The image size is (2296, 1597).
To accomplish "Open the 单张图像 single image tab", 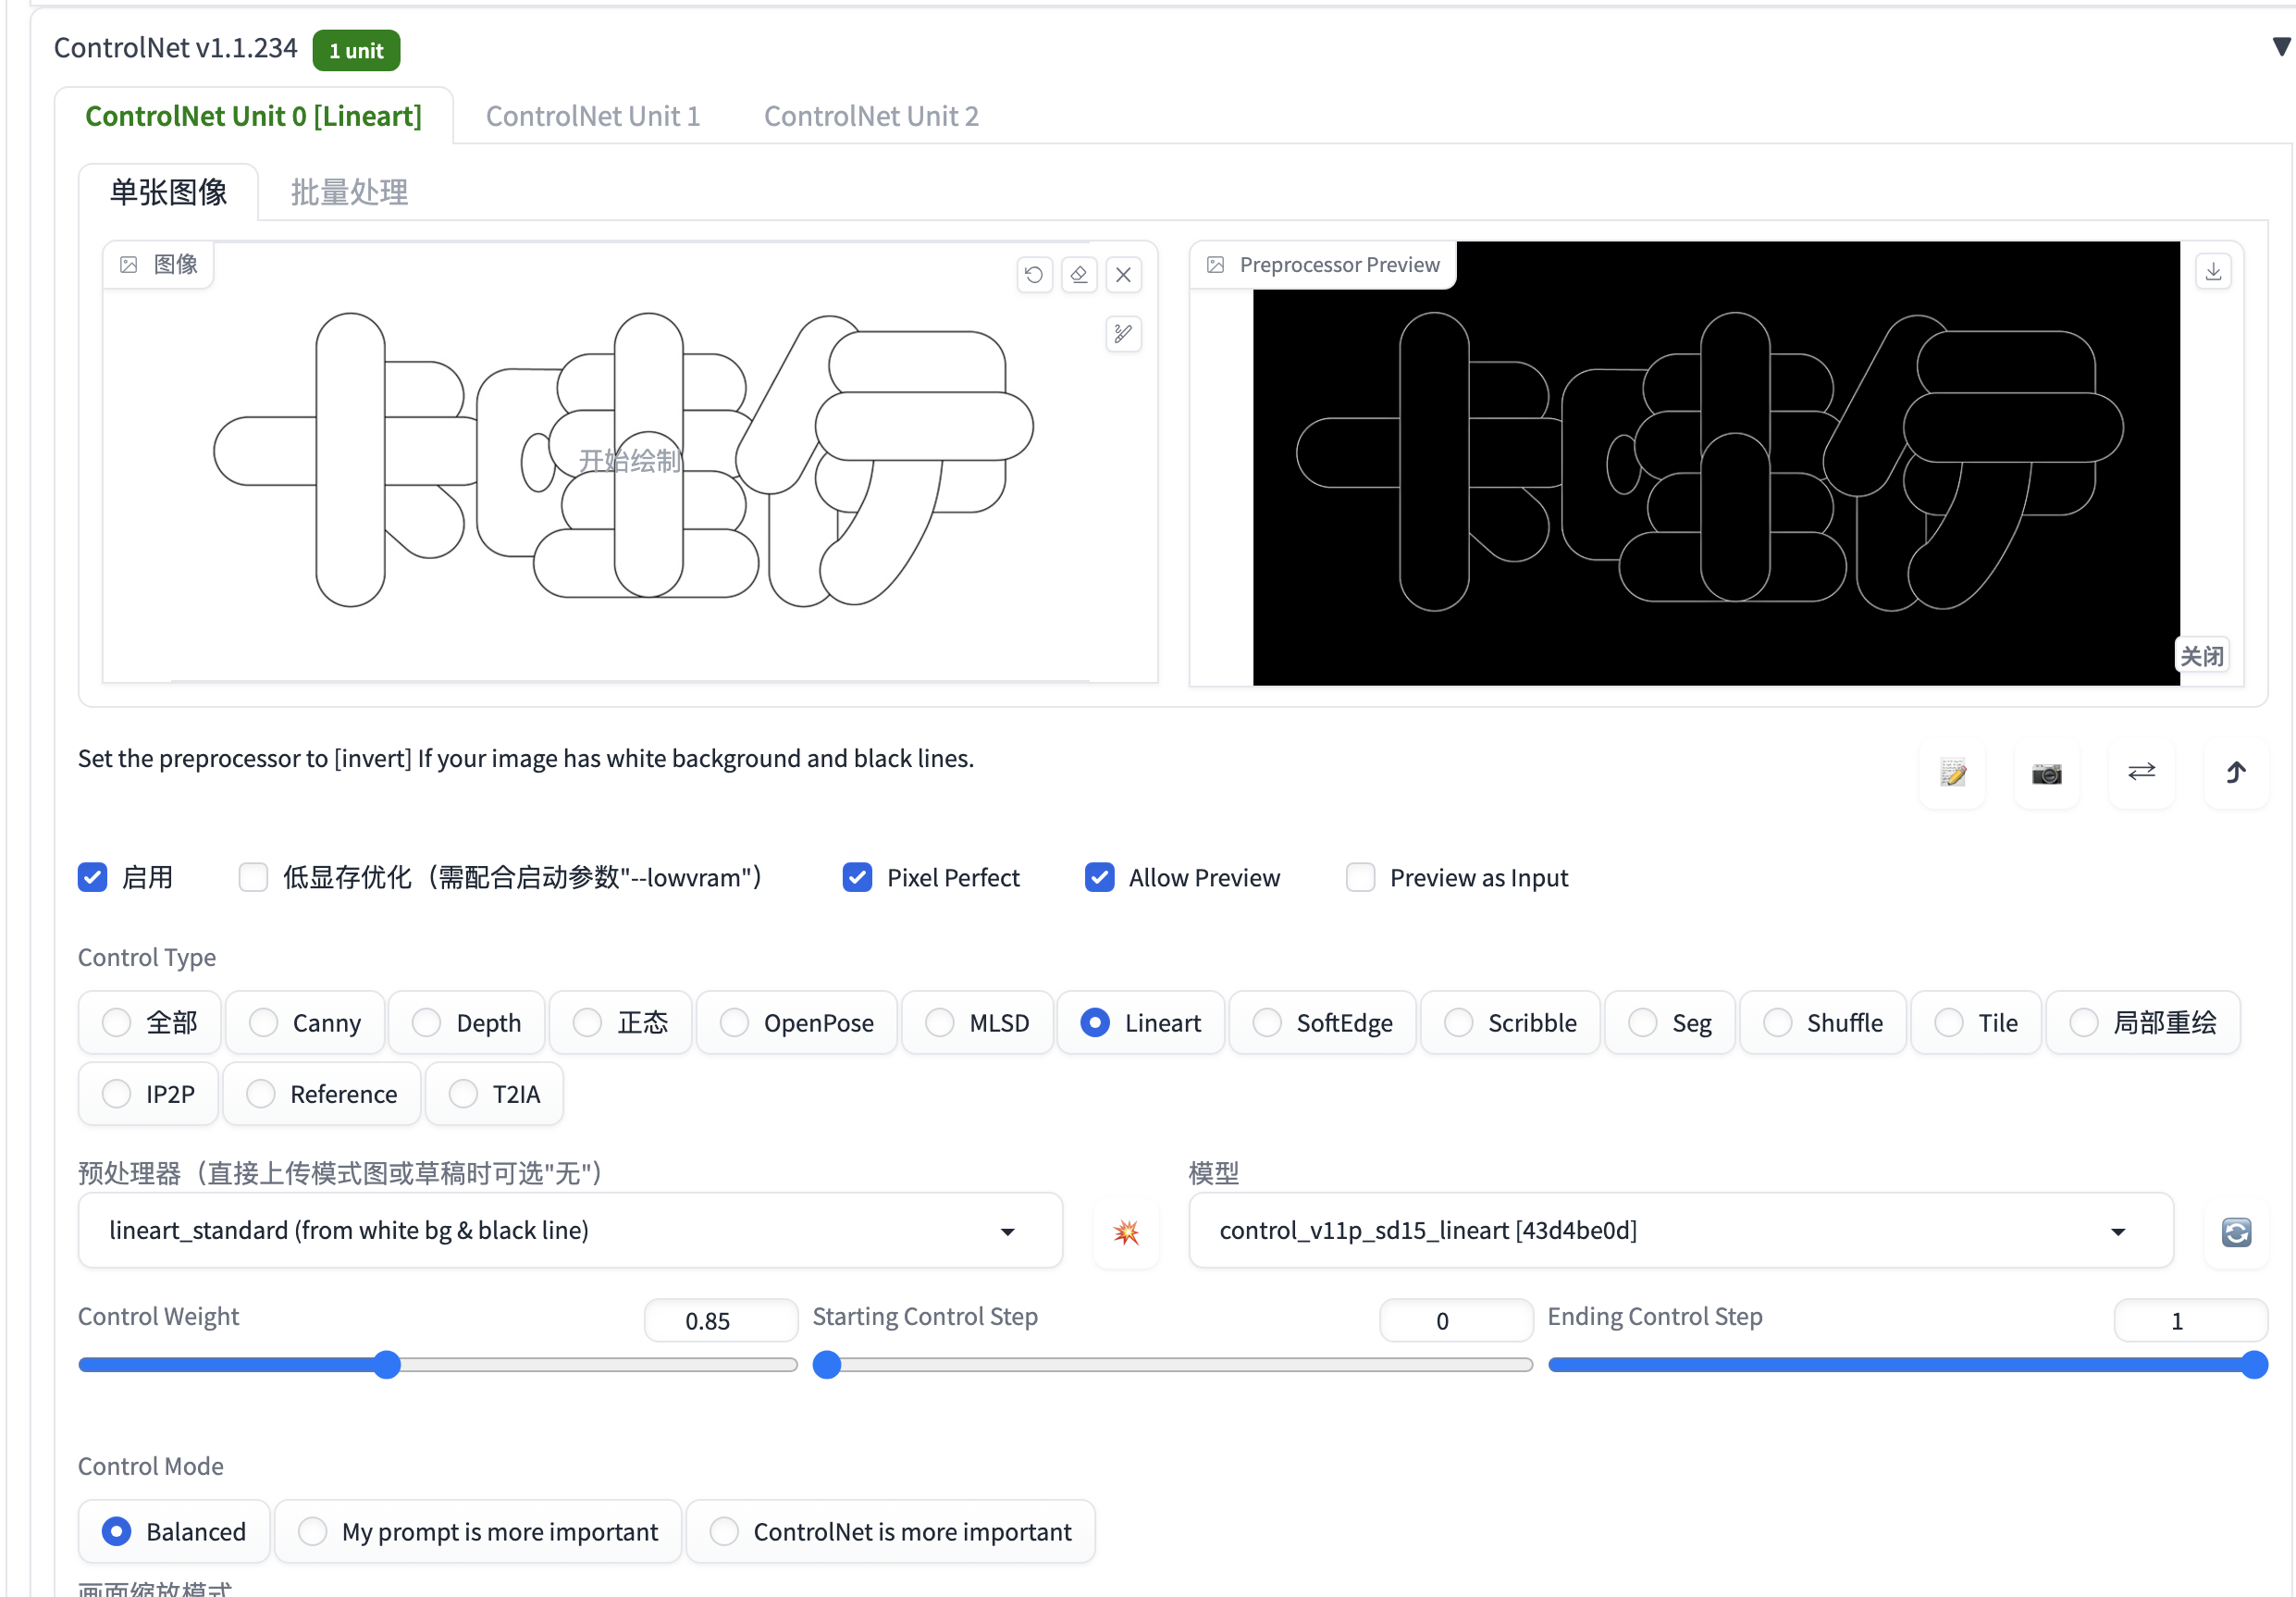I will [168, 192].
